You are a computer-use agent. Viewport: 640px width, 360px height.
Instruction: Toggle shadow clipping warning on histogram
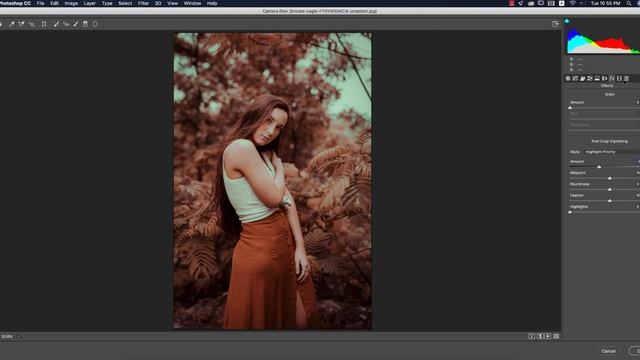click(x=567, y=21)
